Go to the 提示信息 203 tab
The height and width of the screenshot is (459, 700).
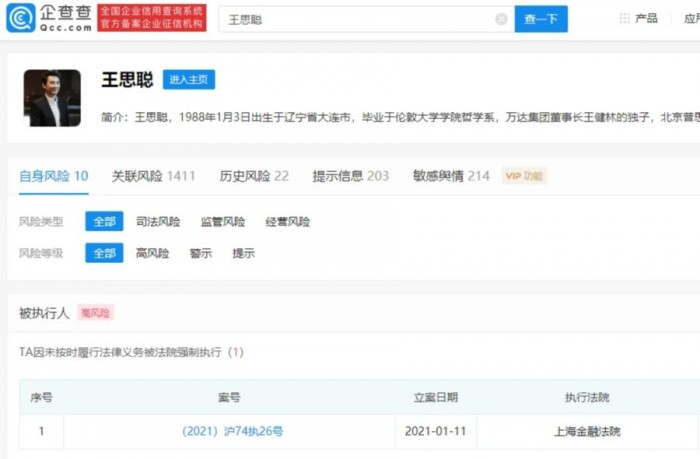tap(350, 176)
